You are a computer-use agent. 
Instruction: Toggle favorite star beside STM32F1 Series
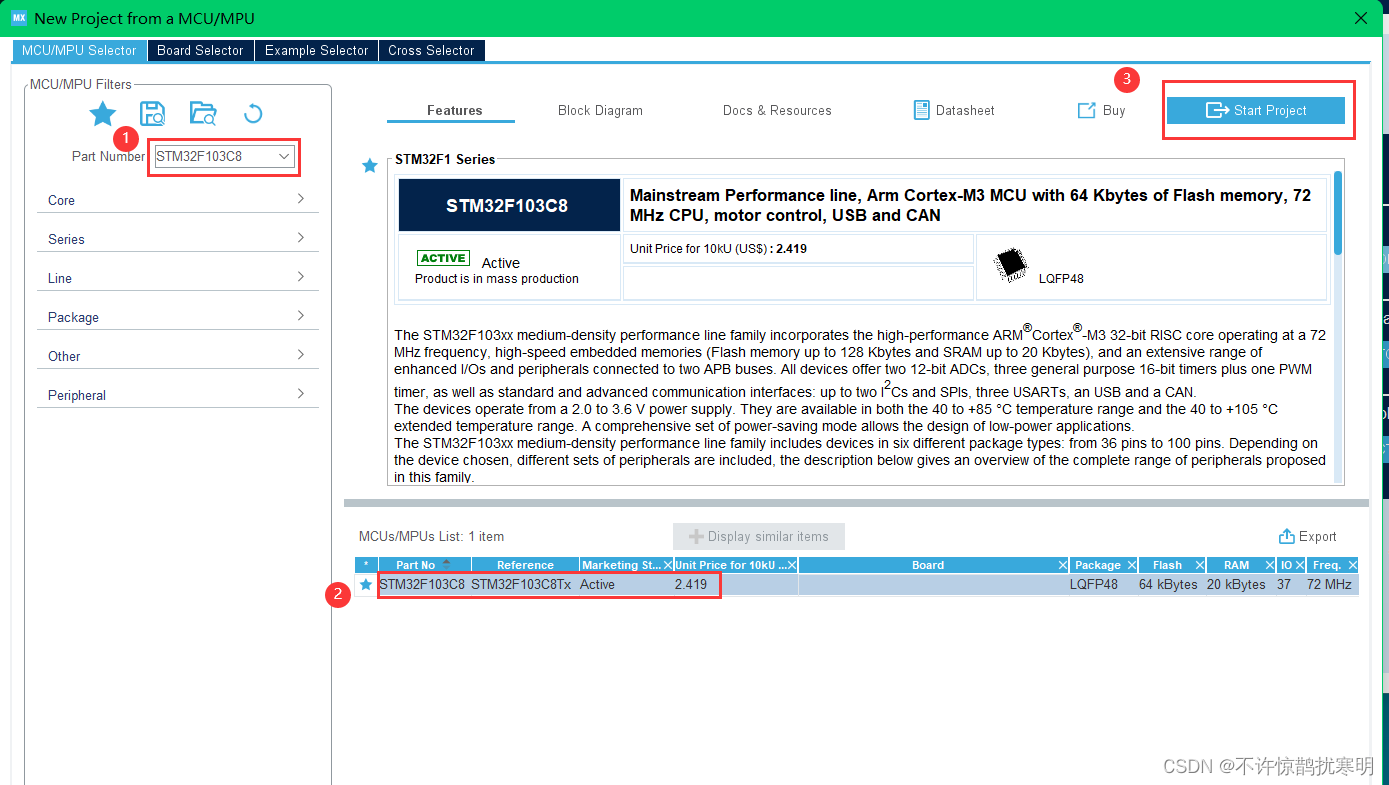pos(370,166)
